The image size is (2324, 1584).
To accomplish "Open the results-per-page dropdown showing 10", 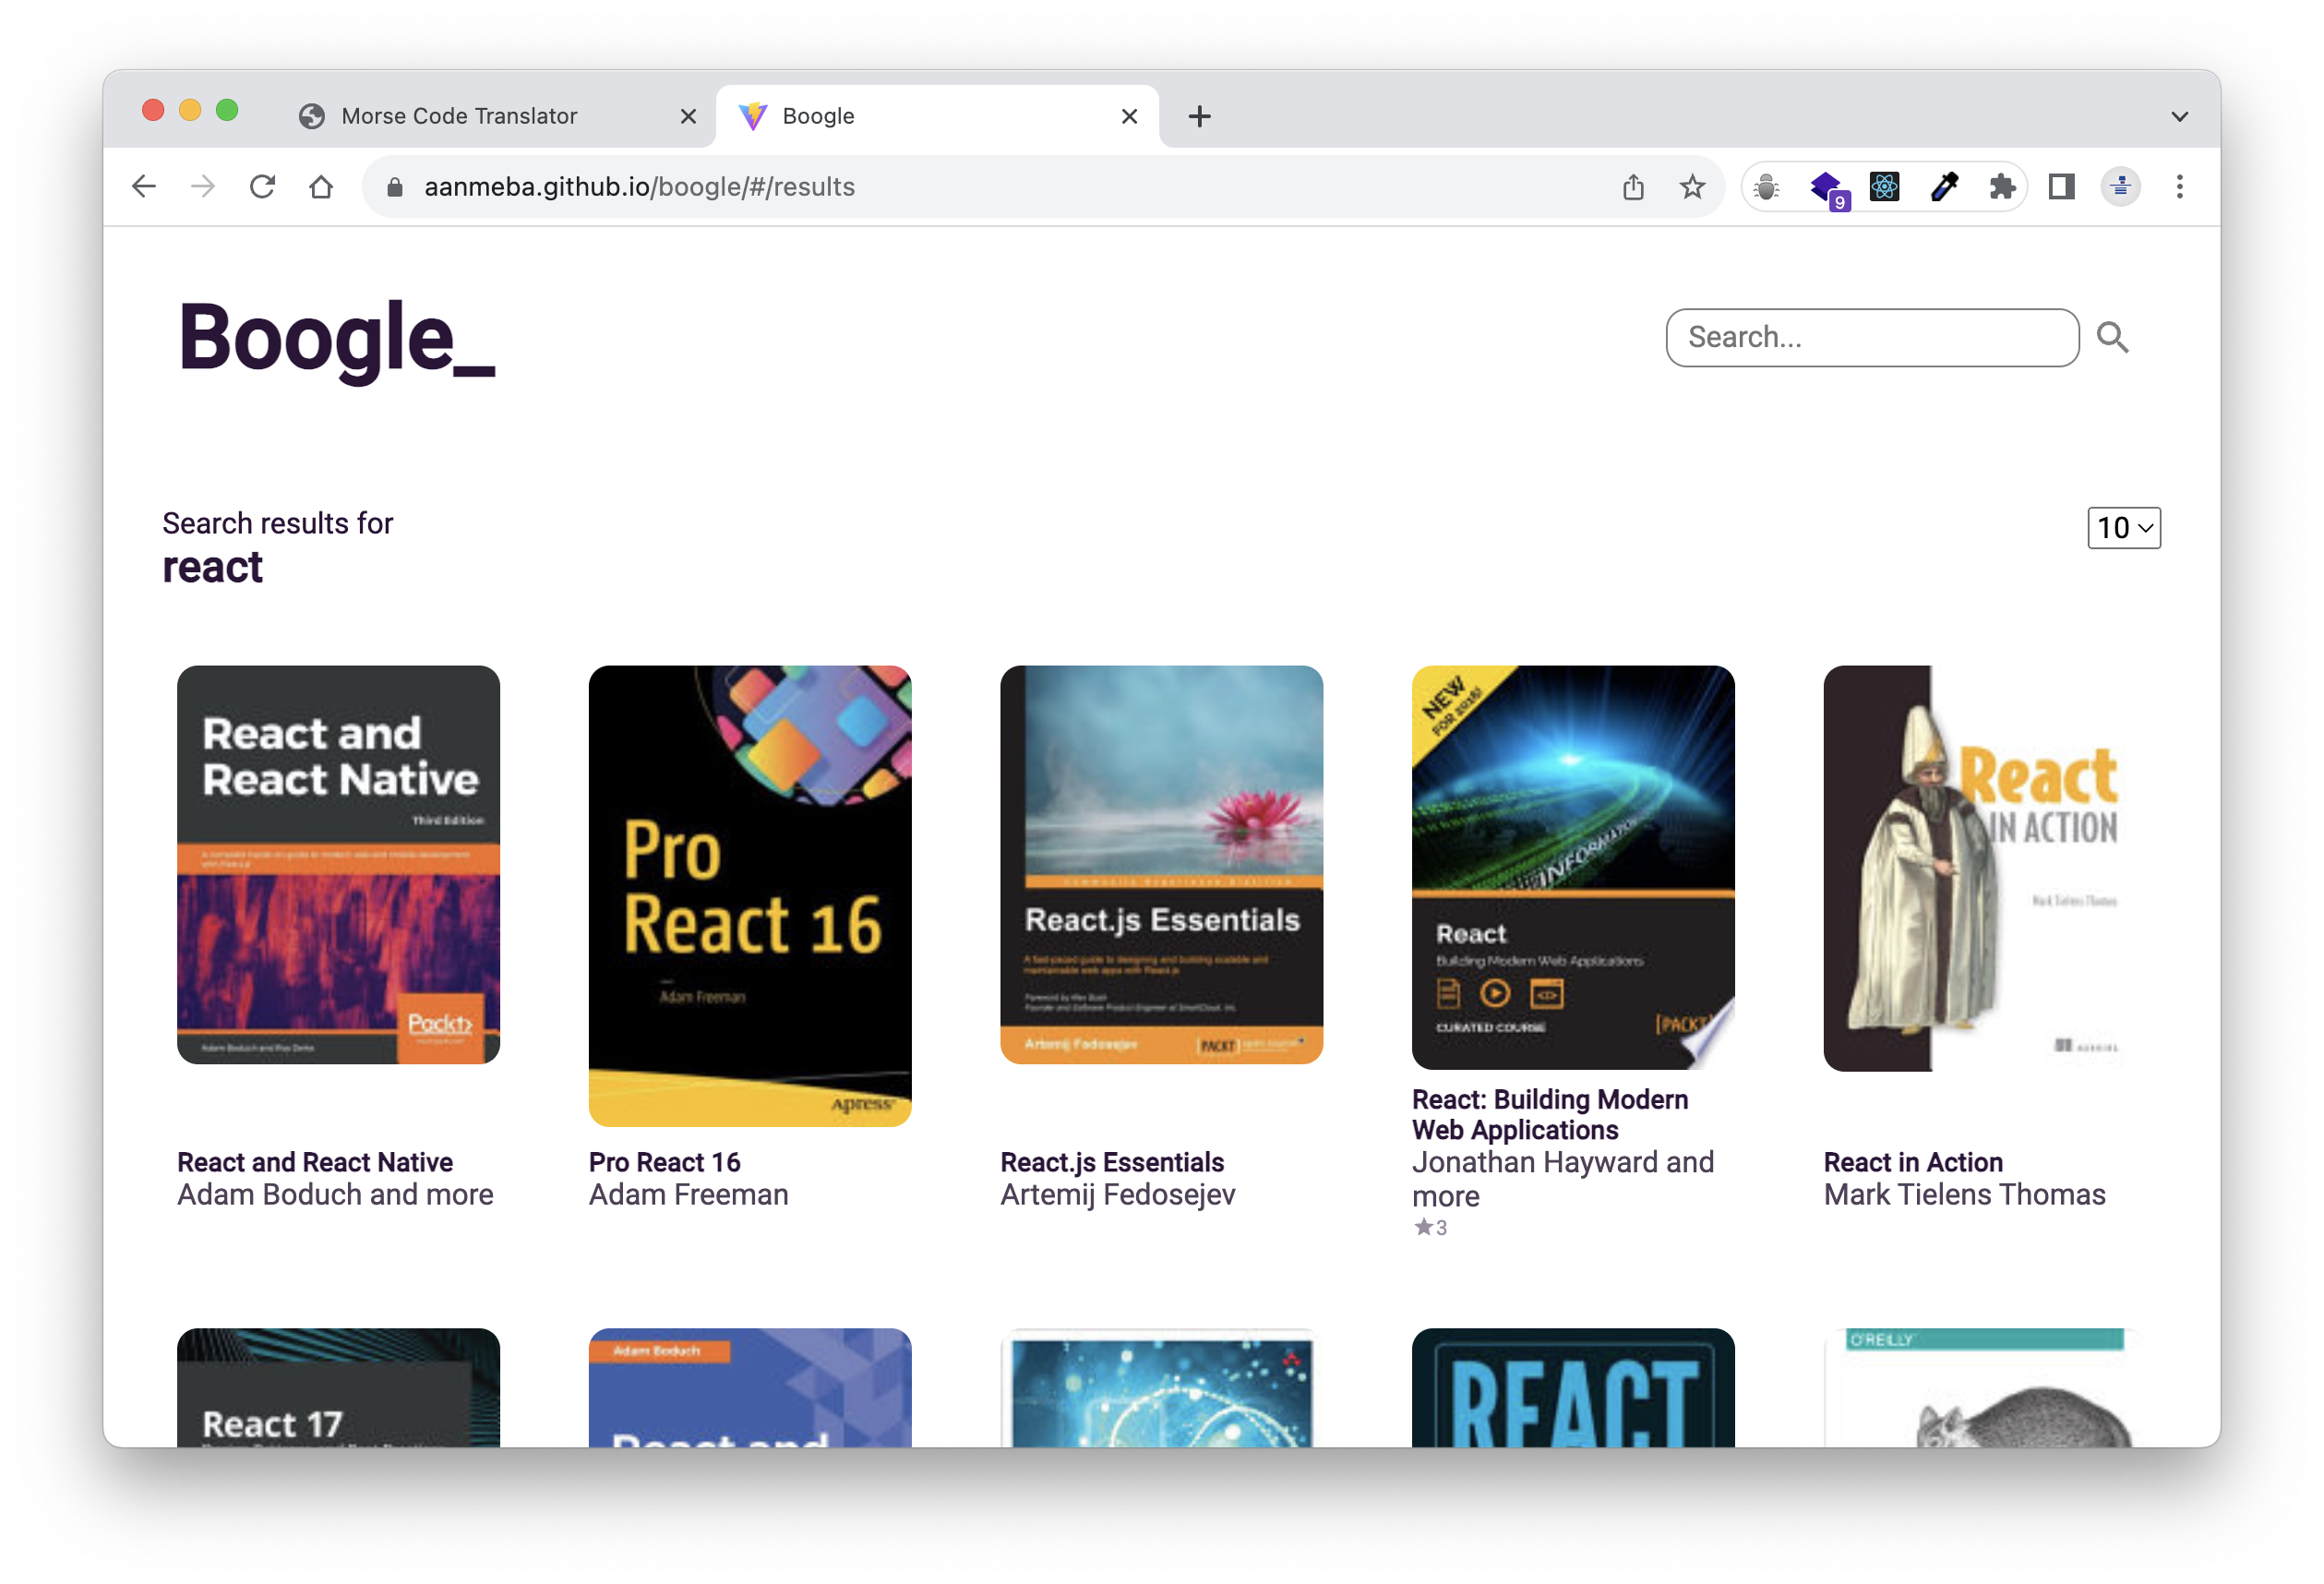I will point(2123,528).
